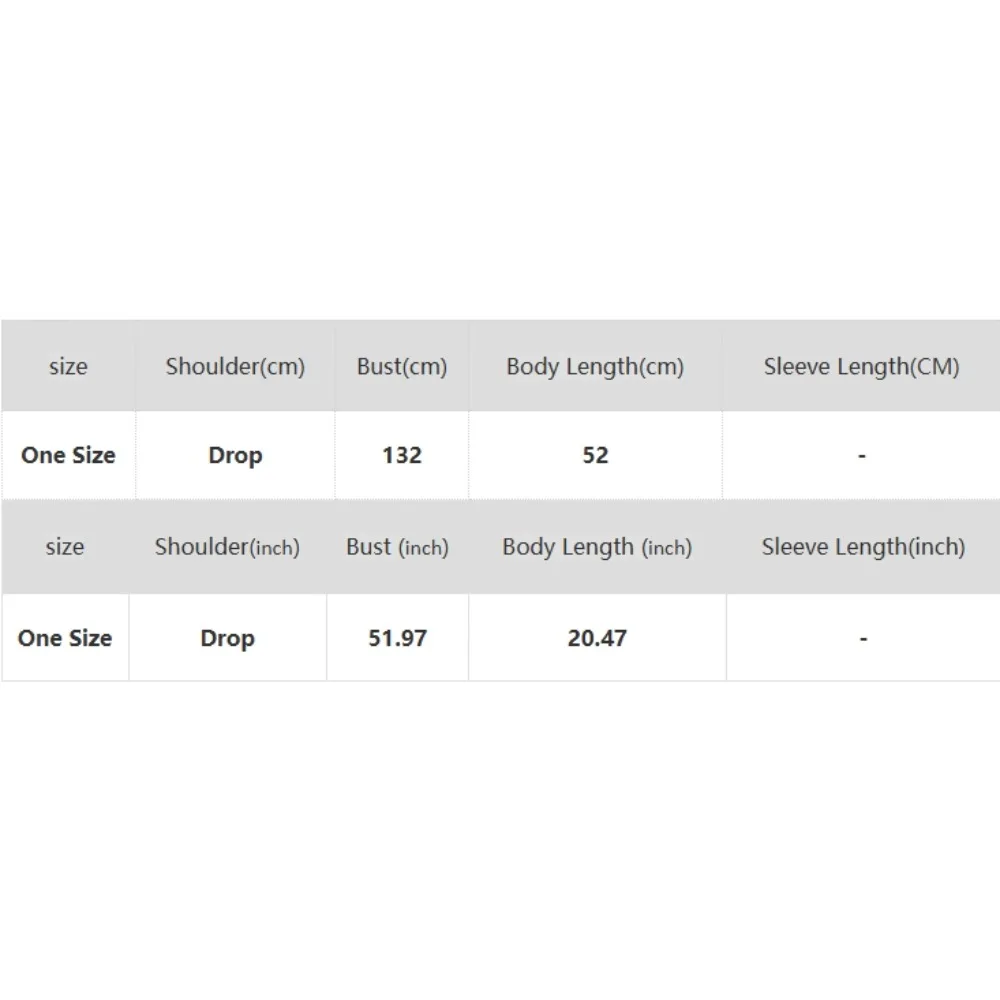
Task: Click the dash under Sleeve Length(CM)
Action: 861,456
